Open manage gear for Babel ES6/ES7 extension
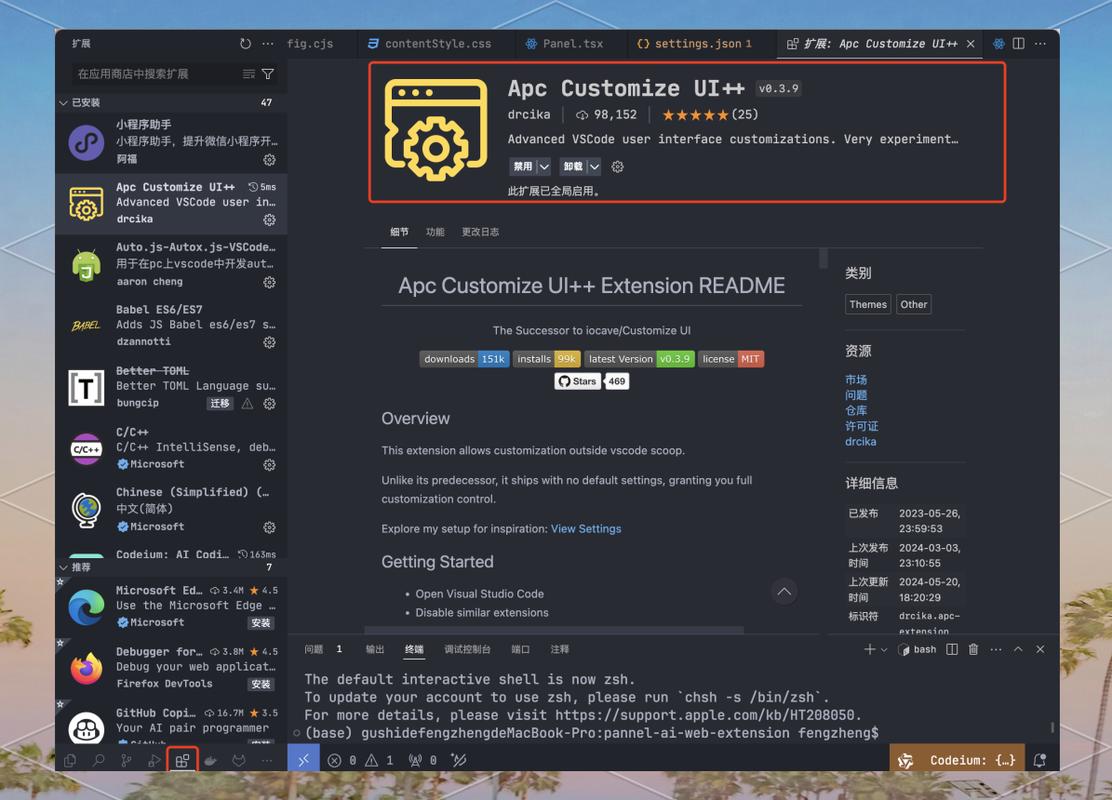 coord(269,343)
